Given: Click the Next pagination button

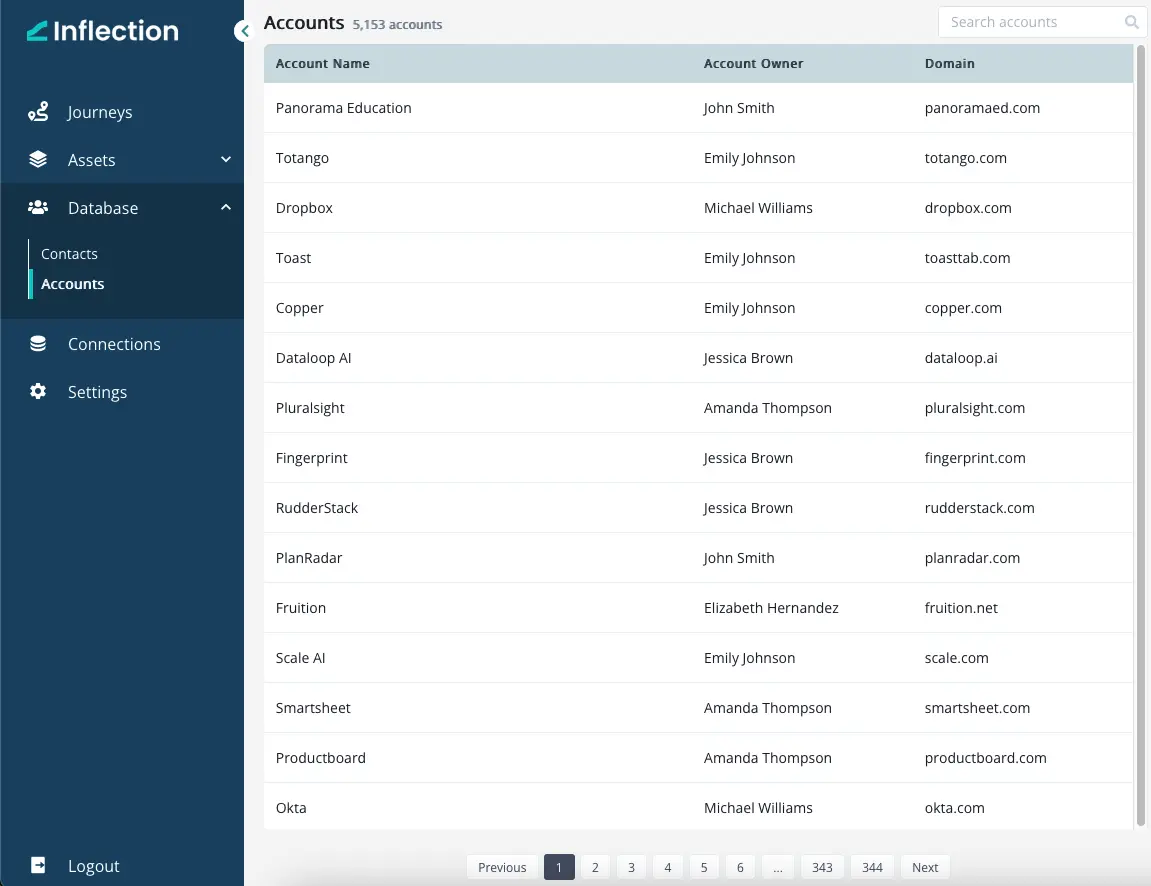Looking at the screenshot, I should point(925,868).
